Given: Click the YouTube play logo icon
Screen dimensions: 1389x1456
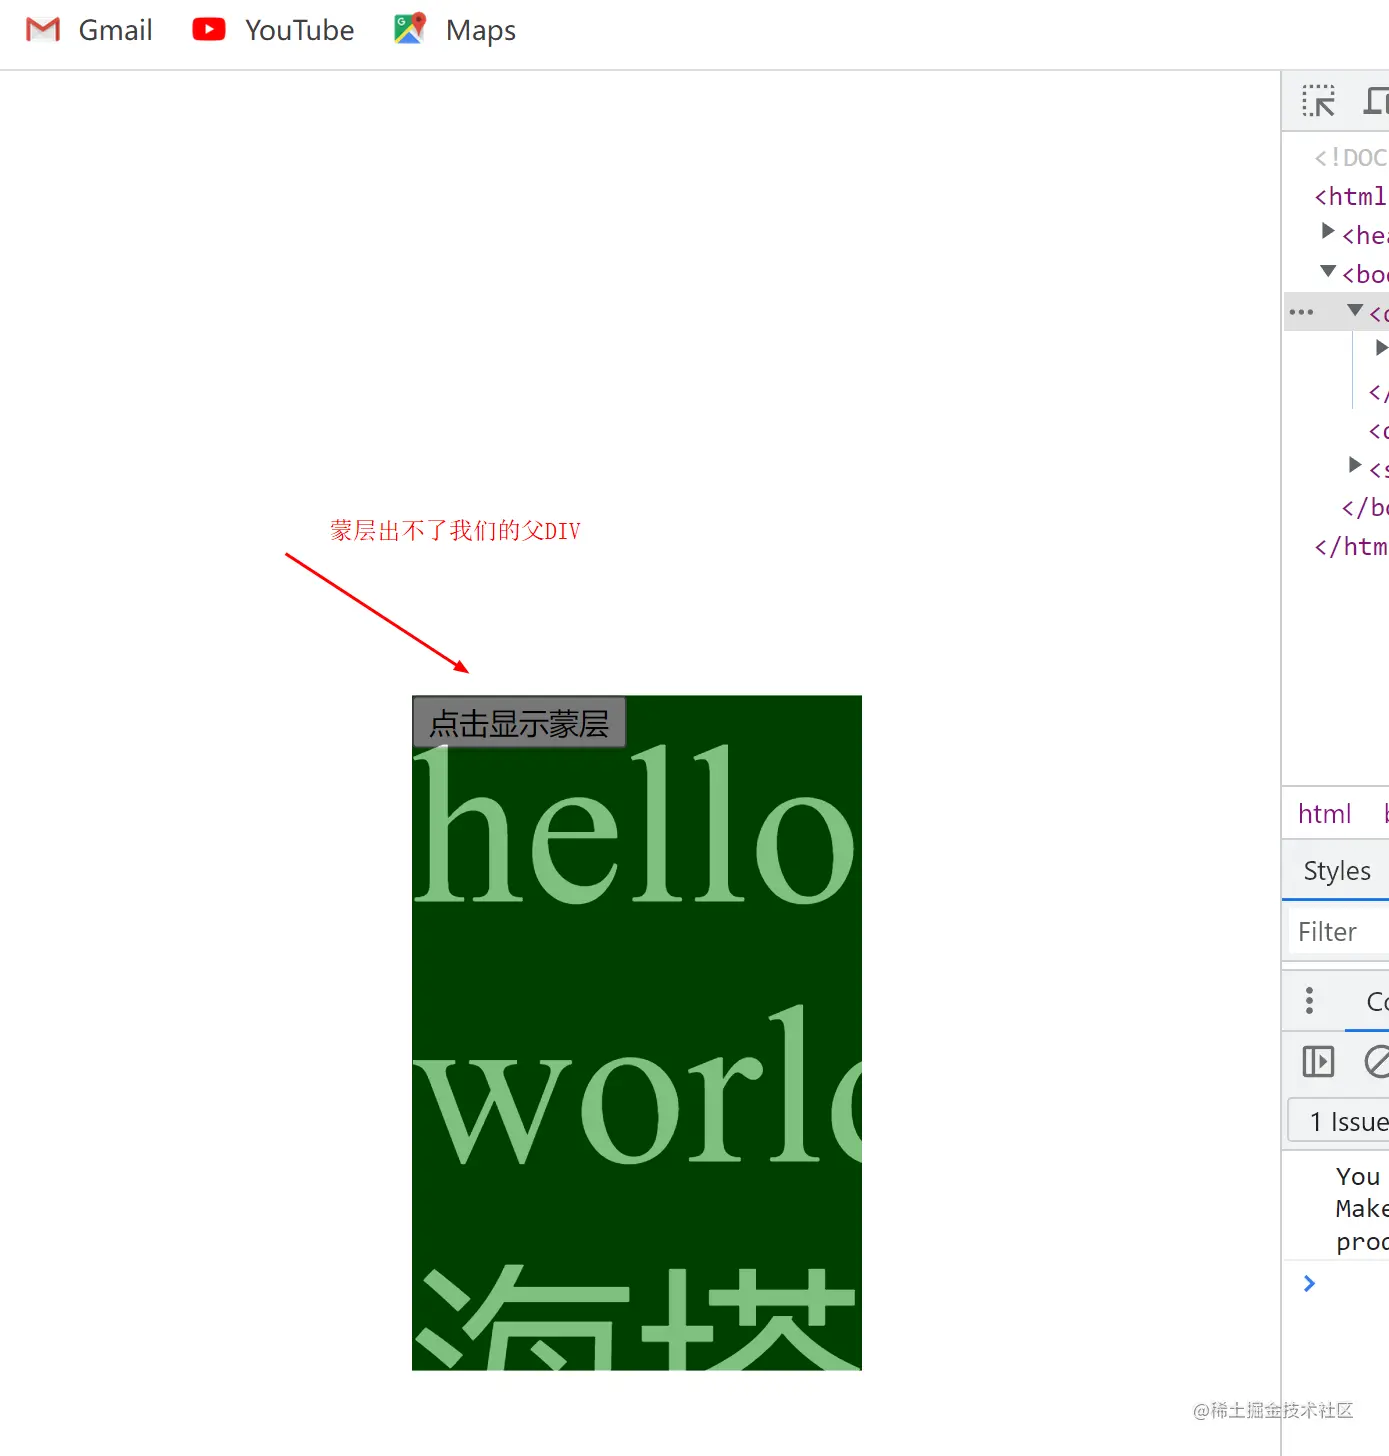Looking at the screenshot, I should (x=209, y=29).
